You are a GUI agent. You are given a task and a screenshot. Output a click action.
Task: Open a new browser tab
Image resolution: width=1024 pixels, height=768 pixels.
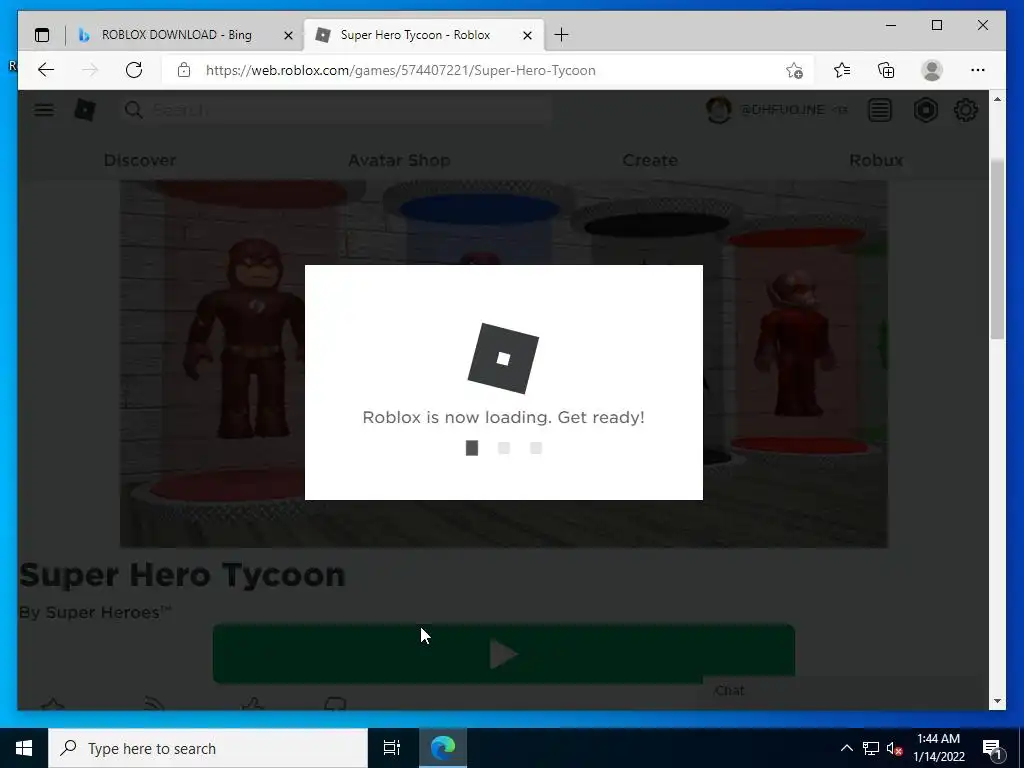561,35
